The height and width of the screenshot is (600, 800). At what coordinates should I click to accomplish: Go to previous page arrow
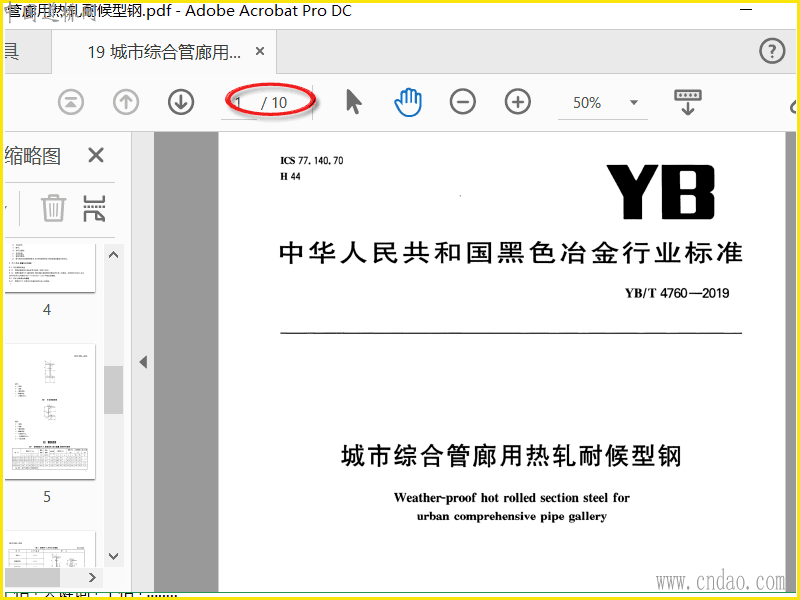pyautogui.click(x=126, y=102)
